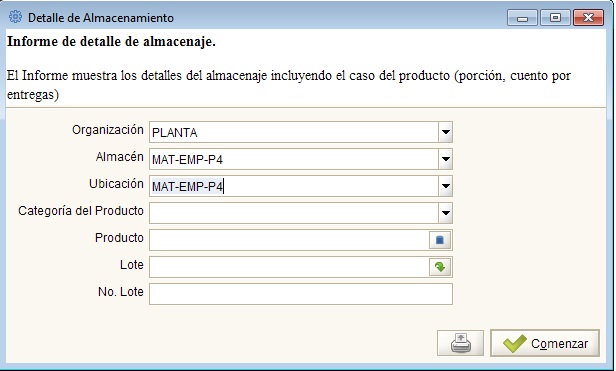The height and width of the screenshot is (371, 616).
Task: Click inside the Producto text field
Action: tap(289, 240)
